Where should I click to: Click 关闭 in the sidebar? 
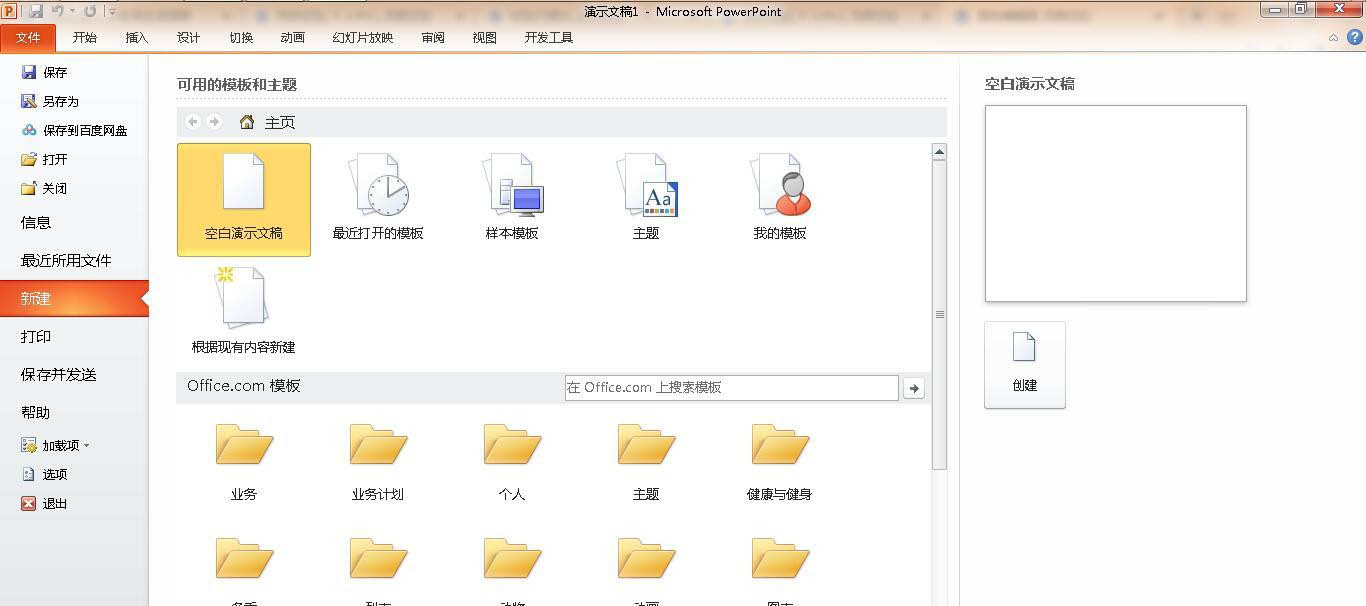pyautogui.click(x=44, y=188)
